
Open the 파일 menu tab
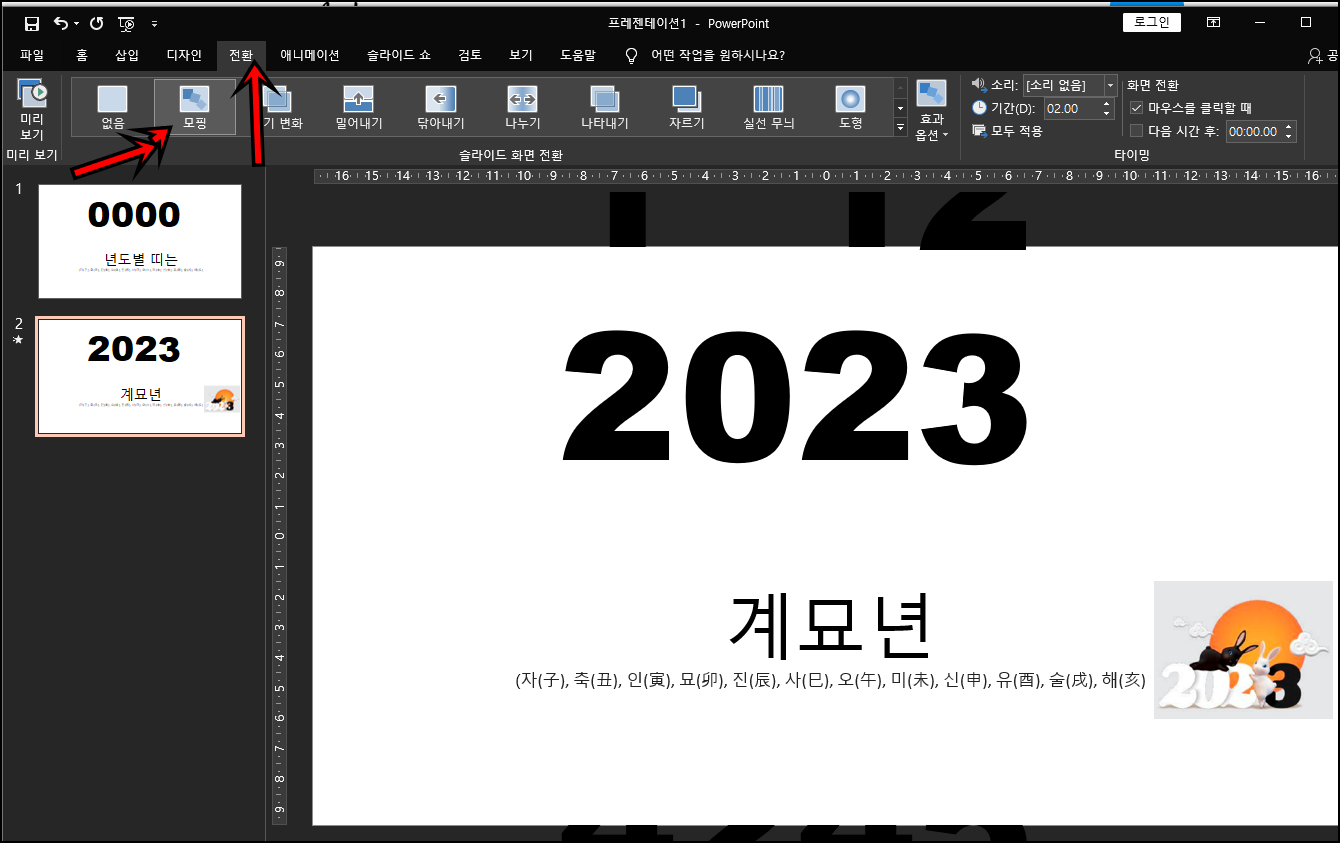click(32, 55)
